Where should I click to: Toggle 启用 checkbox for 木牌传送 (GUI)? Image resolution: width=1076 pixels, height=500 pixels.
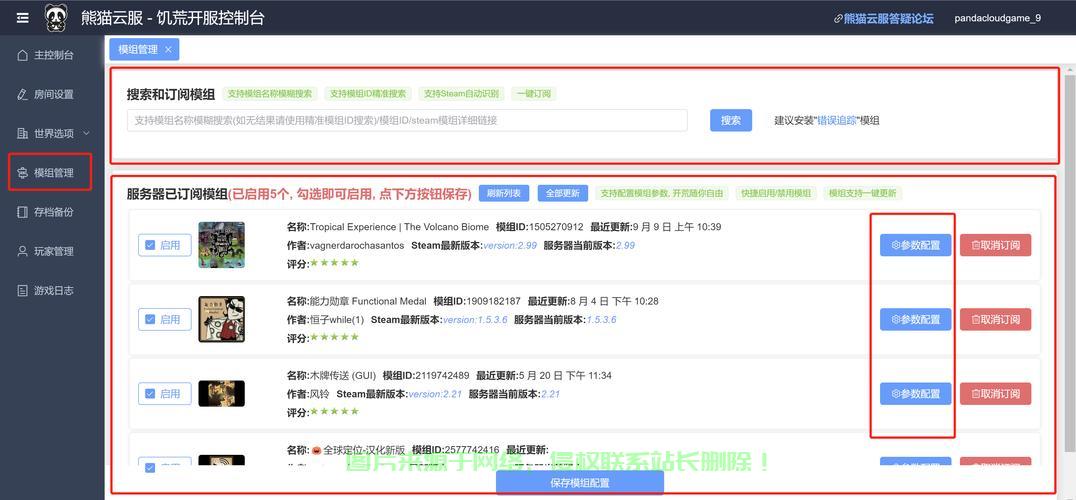tap(150, 394)
